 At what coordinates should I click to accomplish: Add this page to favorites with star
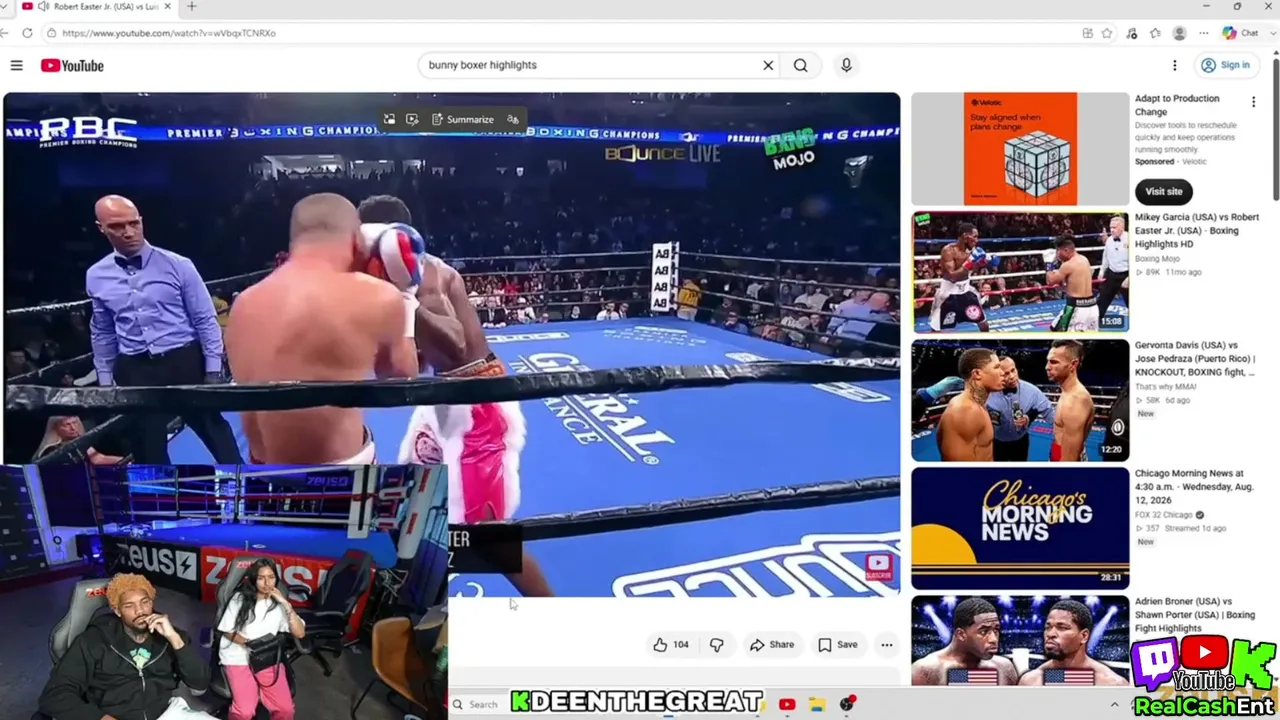pyautogui.click(x=1107, y=33)
